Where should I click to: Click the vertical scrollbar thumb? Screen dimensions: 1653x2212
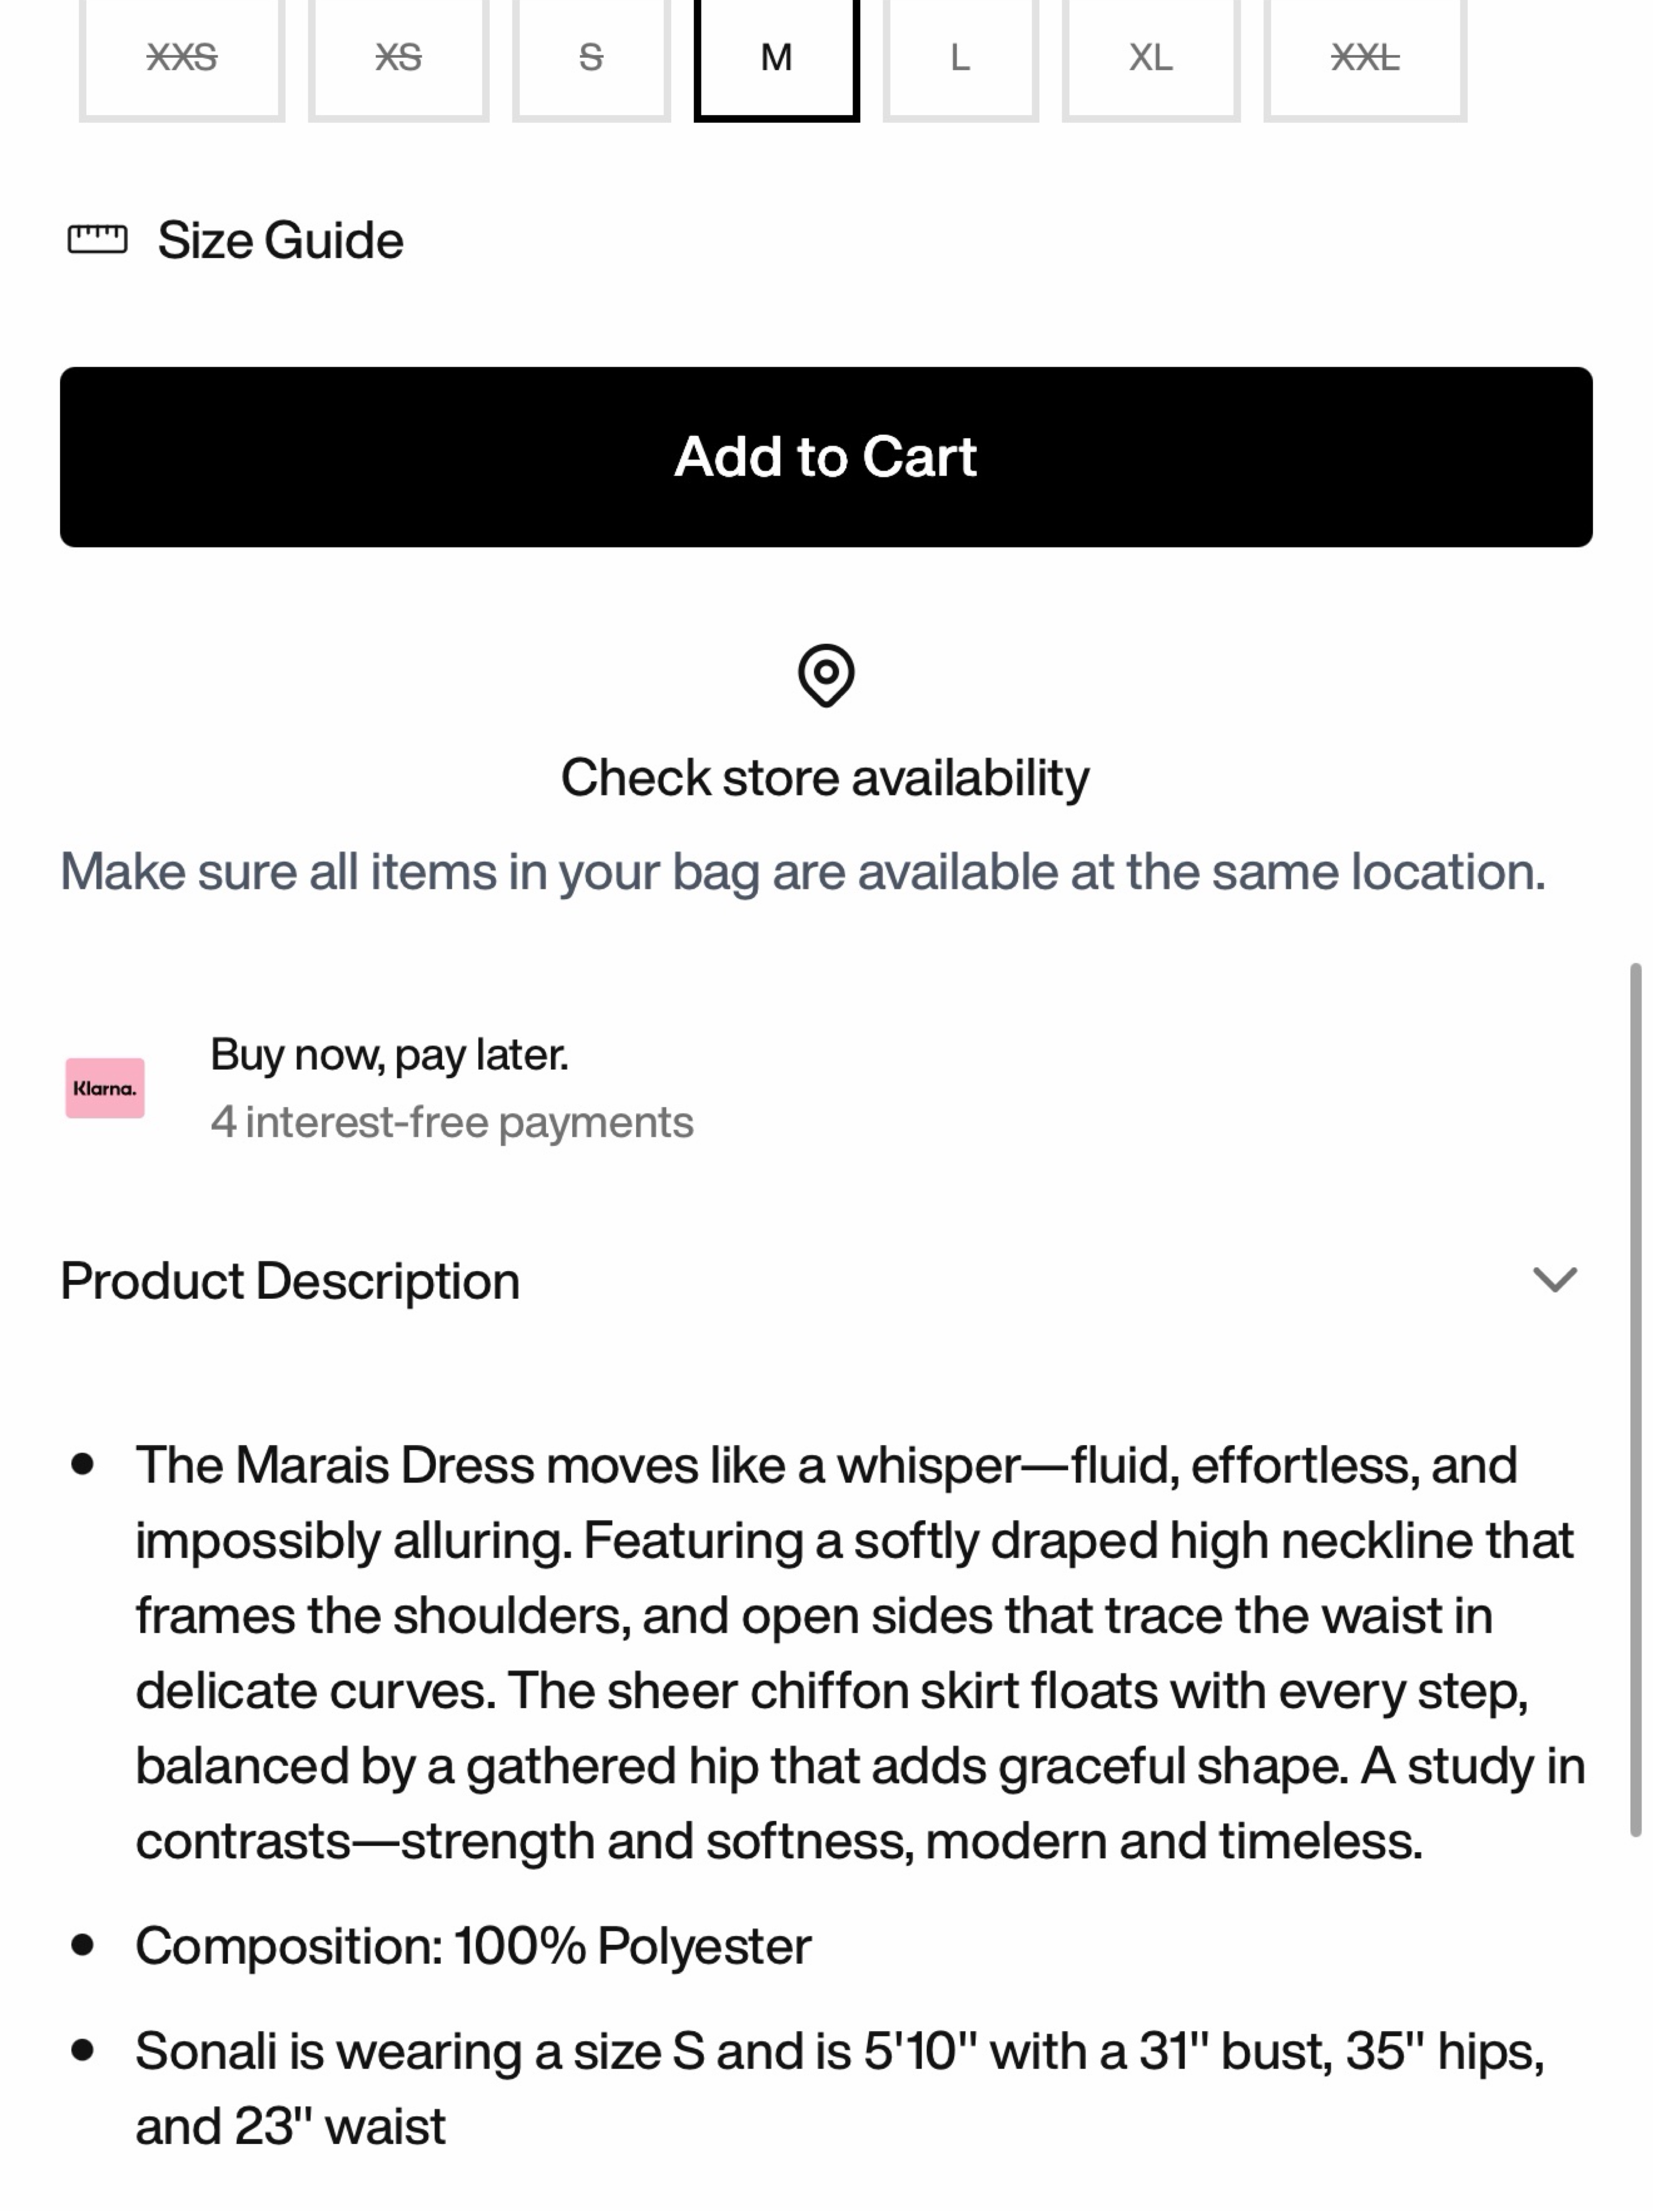1636,1400
